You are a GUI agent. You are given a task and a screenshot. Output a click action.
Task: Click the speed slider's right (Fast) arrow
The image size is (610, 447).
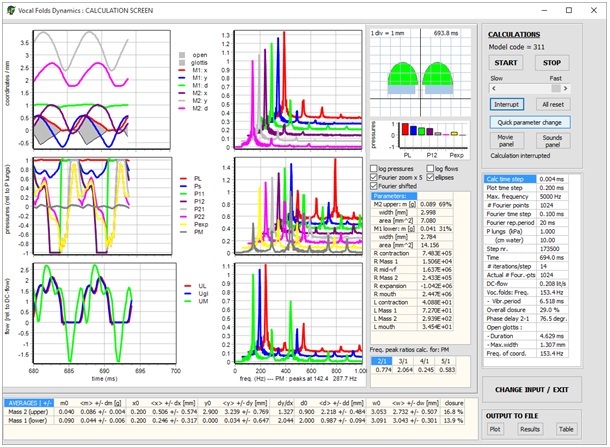566,88
